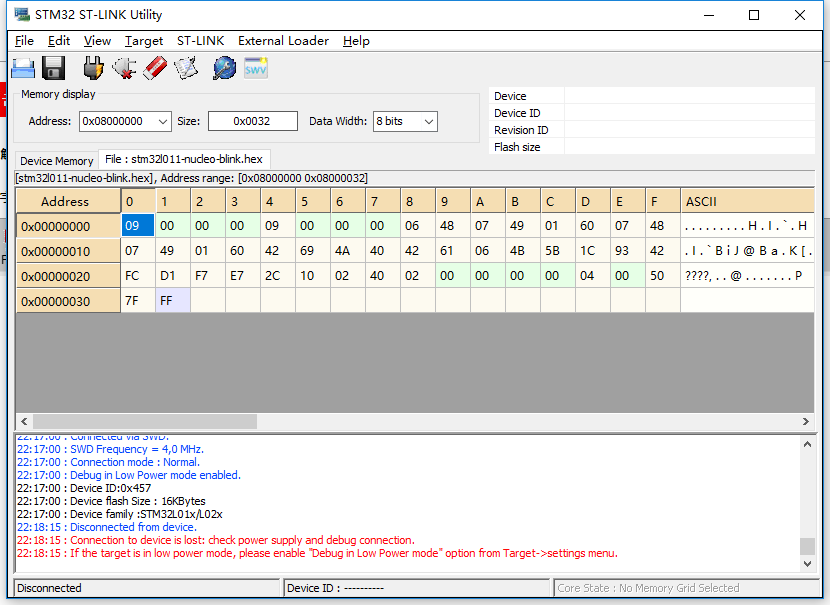Expand the Address dropdown arrow
Image resolution: width=830 pixels, height=605 pixels.
click(163, 121)
